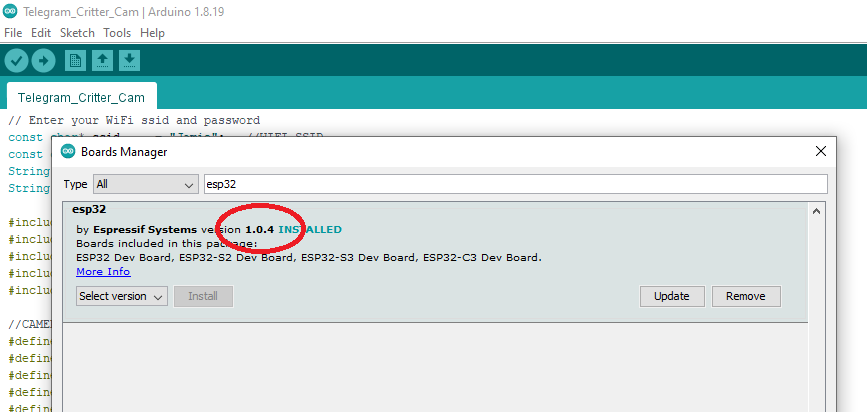Screen dimensions: 867x412
Task: Click the Open sketch up-arrow icon
Action: 102,60
